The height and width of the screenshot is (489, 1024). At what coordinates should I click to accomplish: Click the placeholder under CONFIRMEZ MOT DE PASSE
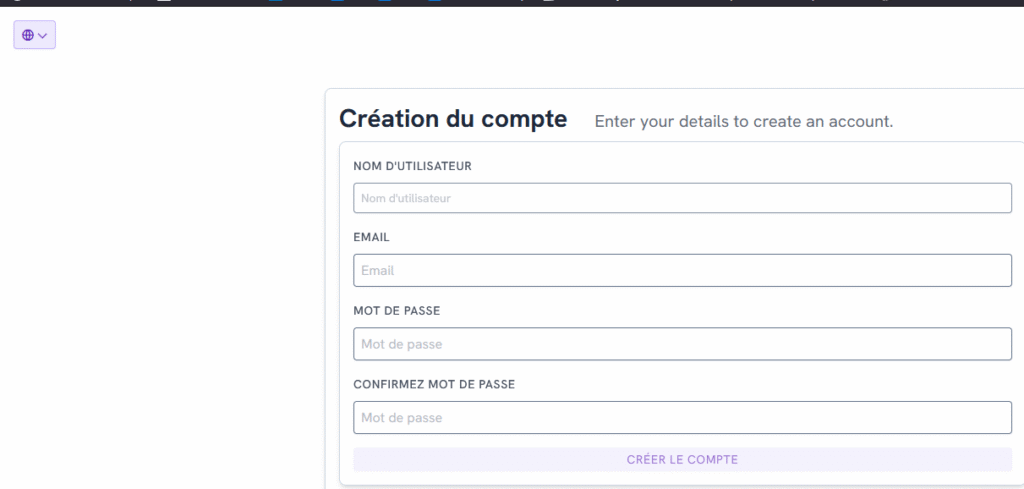(401, 418)
